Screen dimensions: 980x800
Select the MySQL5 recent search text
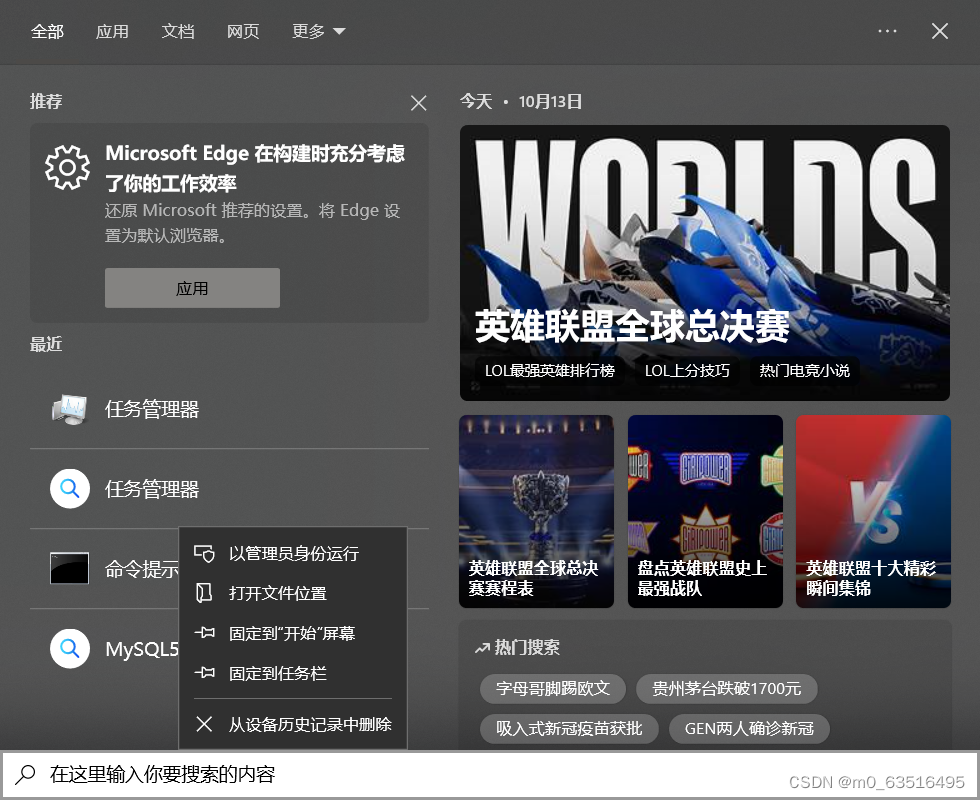pos(142,649)
